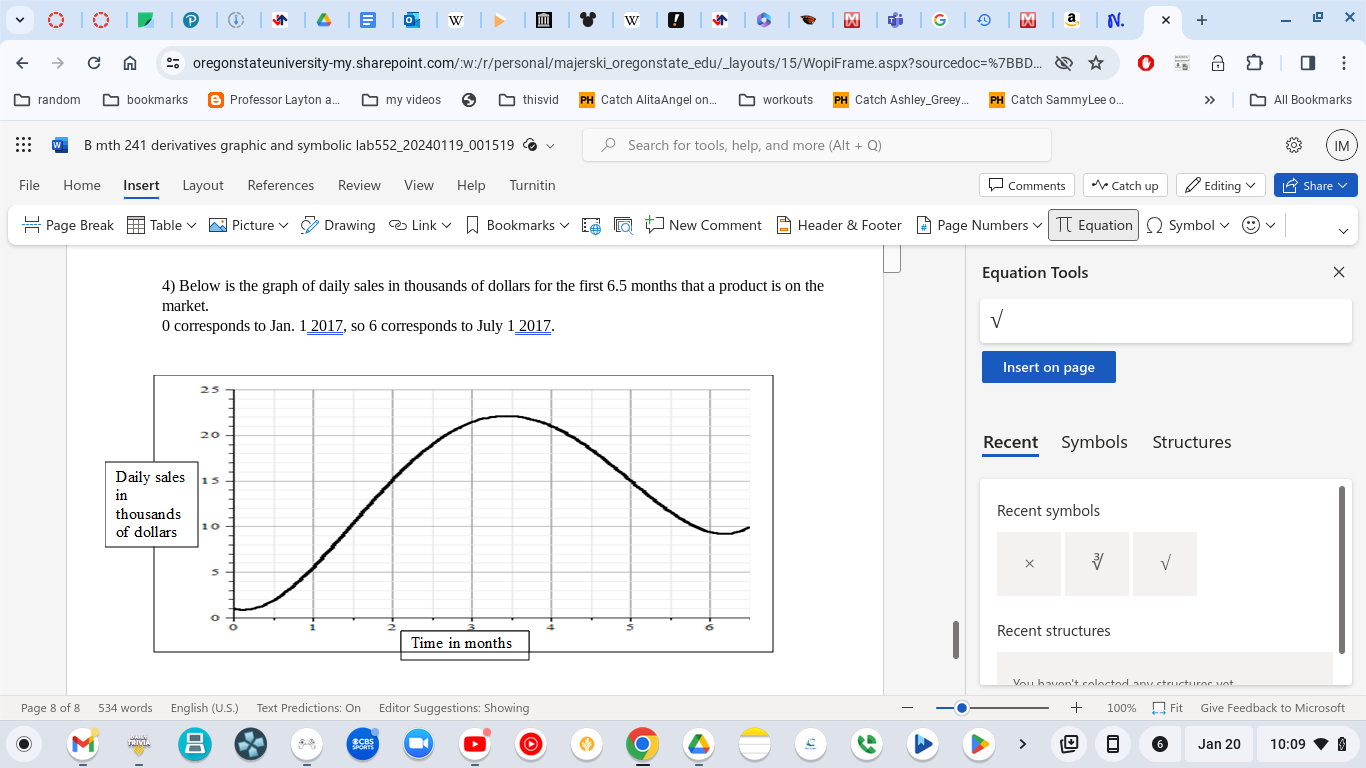Click the Catch up button
The width and height of the screenshot is (1366, 768).
tap(1125, 185)
